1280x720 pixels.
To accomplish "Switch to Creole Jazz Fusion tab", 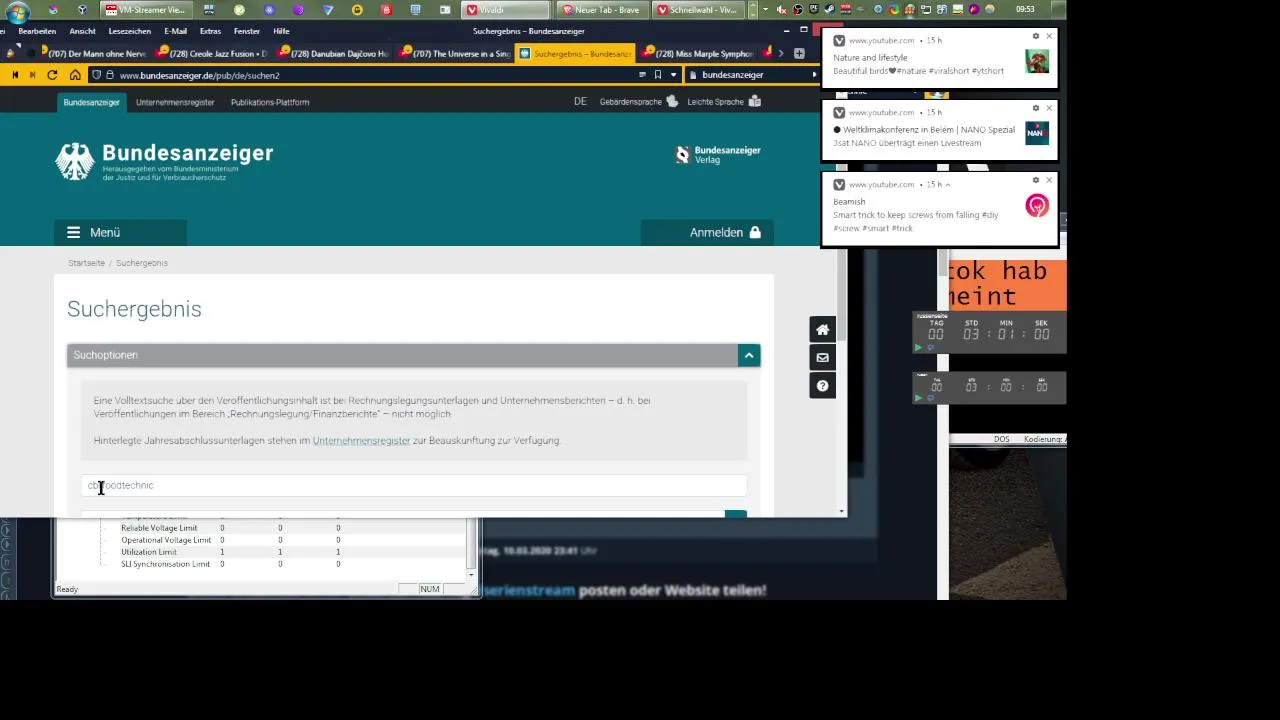I will click(x=210, y=53).
